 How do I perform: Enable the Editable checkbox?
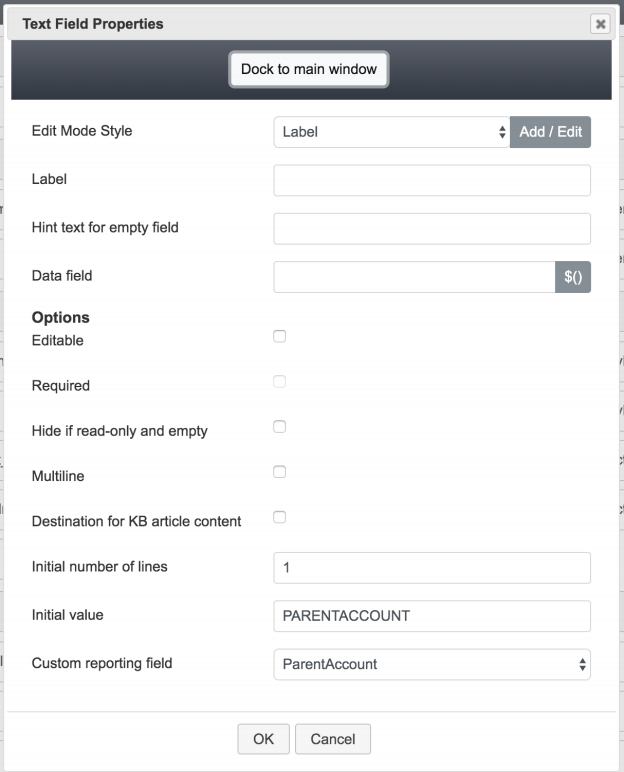[x=279, y=336]
